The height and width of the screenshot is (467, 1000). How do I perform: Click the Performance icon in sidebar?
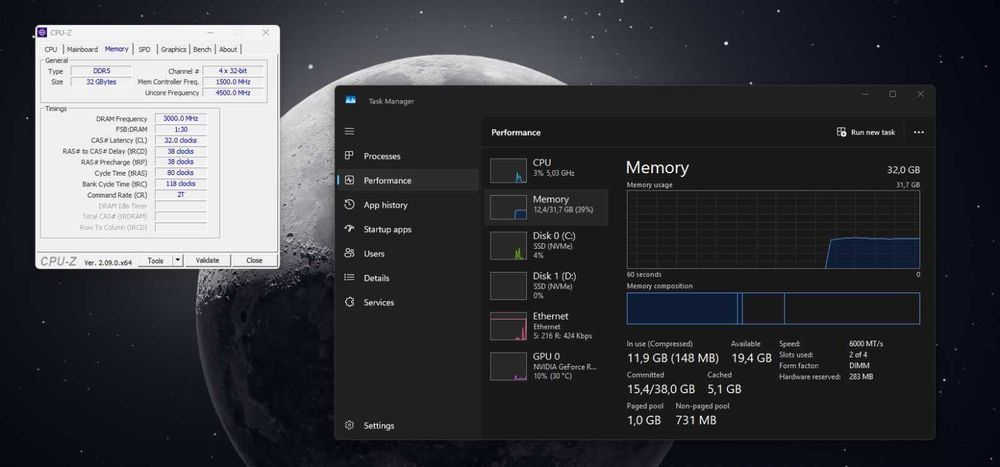click(x=349, y=180)
